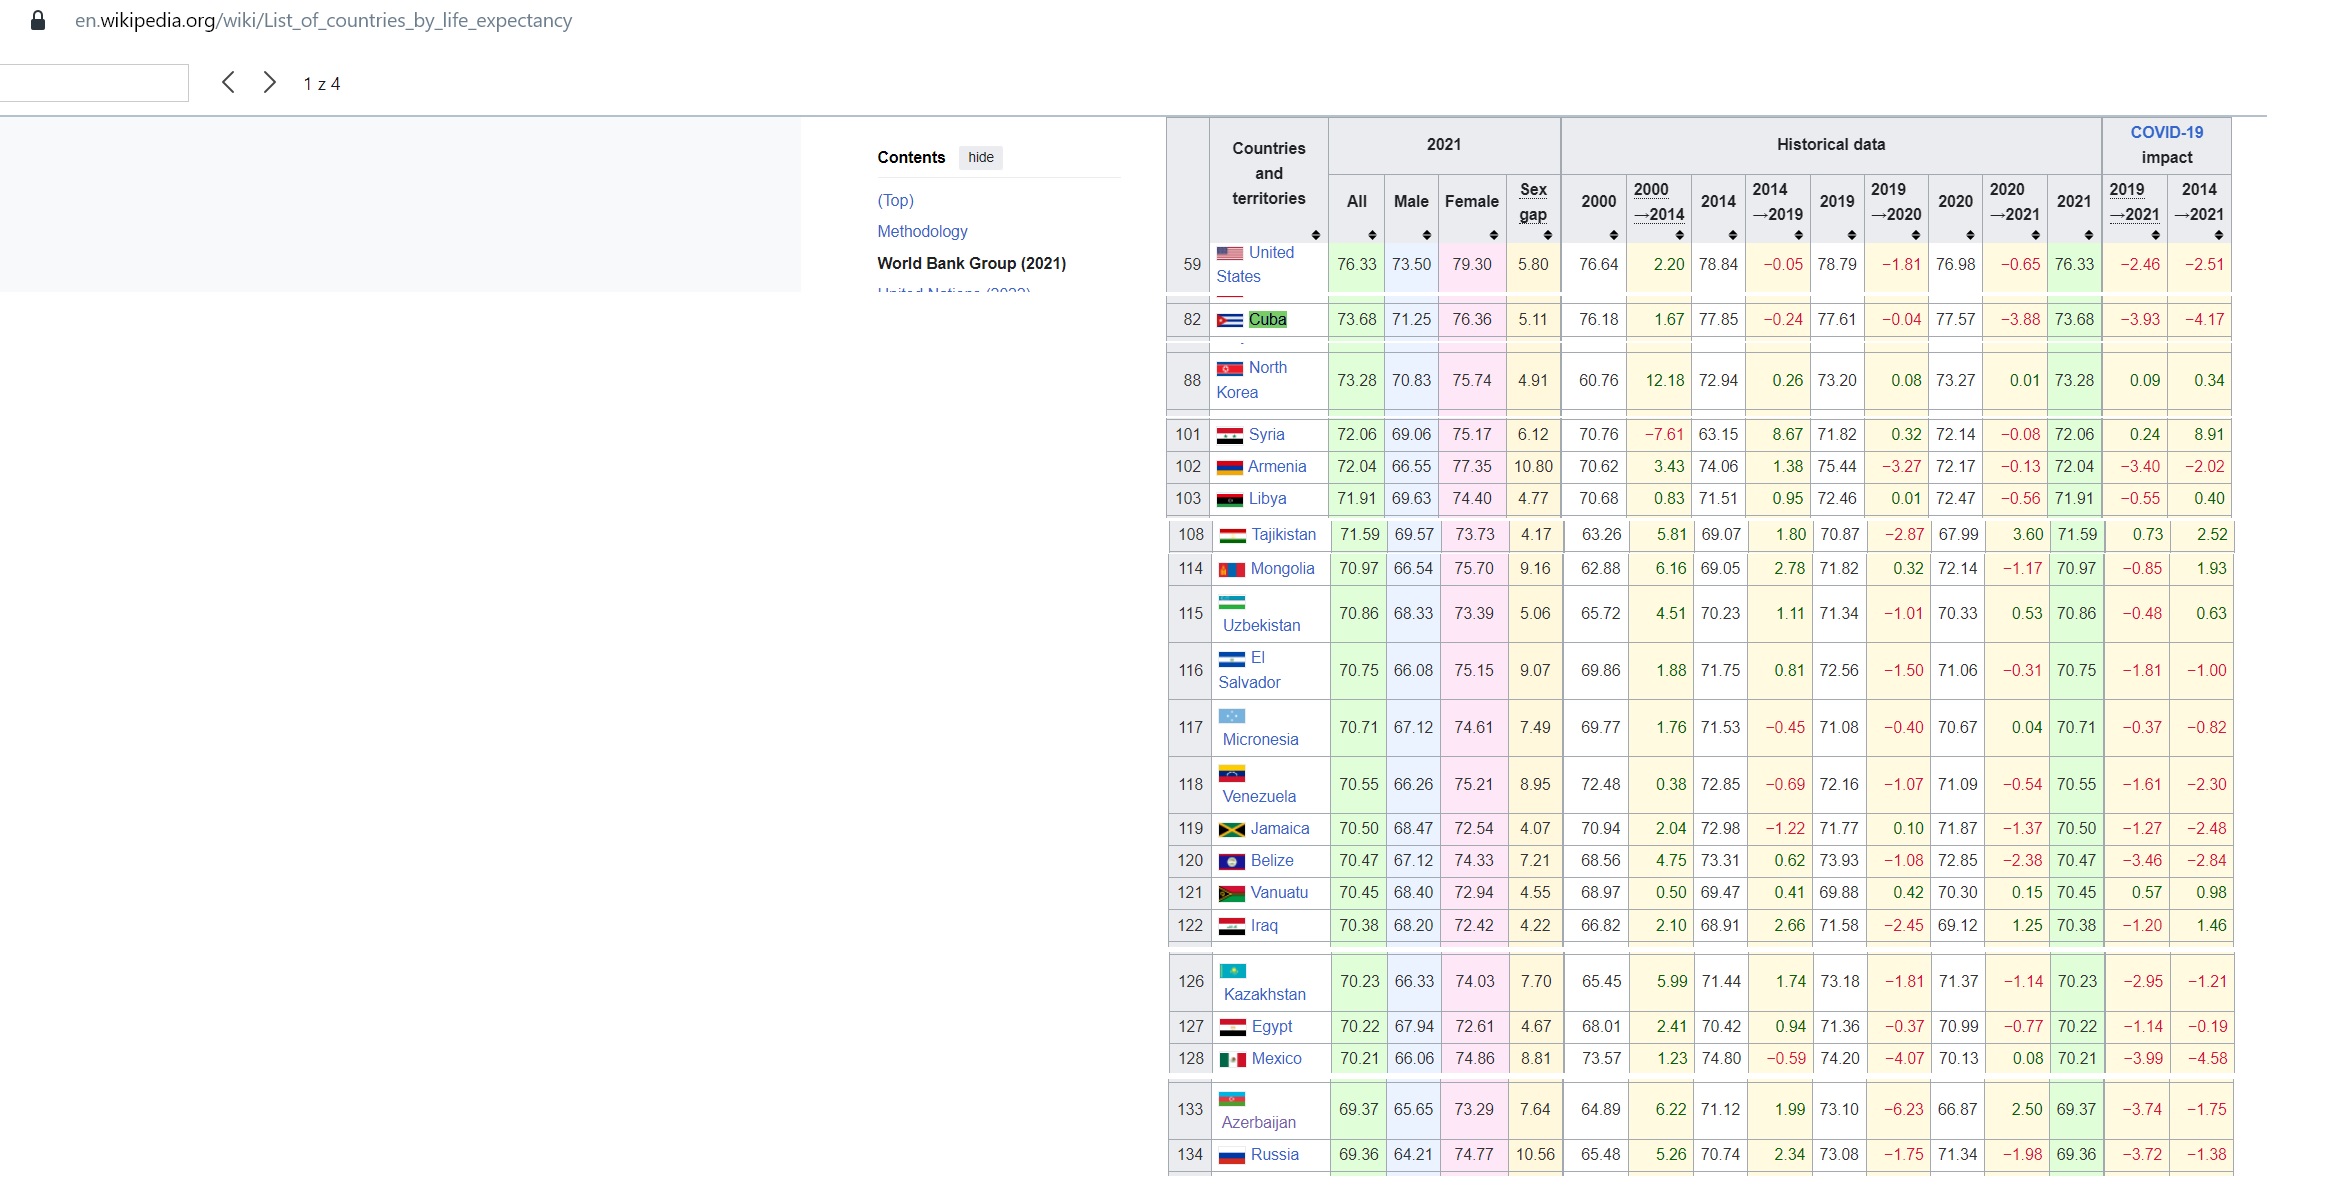The width and height of the screenshot is (2346, 1195).
Task: Click the page URL in address bar
Action: 323,20
